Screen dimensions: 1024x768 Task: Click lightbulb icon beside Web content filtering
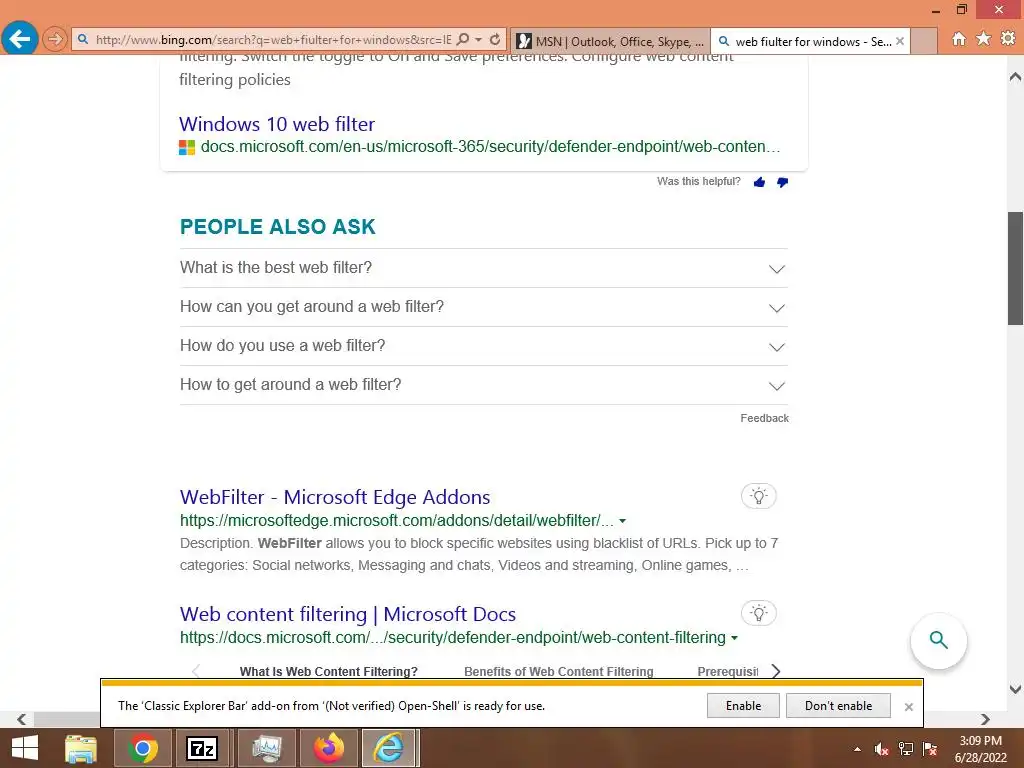point(758,613)
